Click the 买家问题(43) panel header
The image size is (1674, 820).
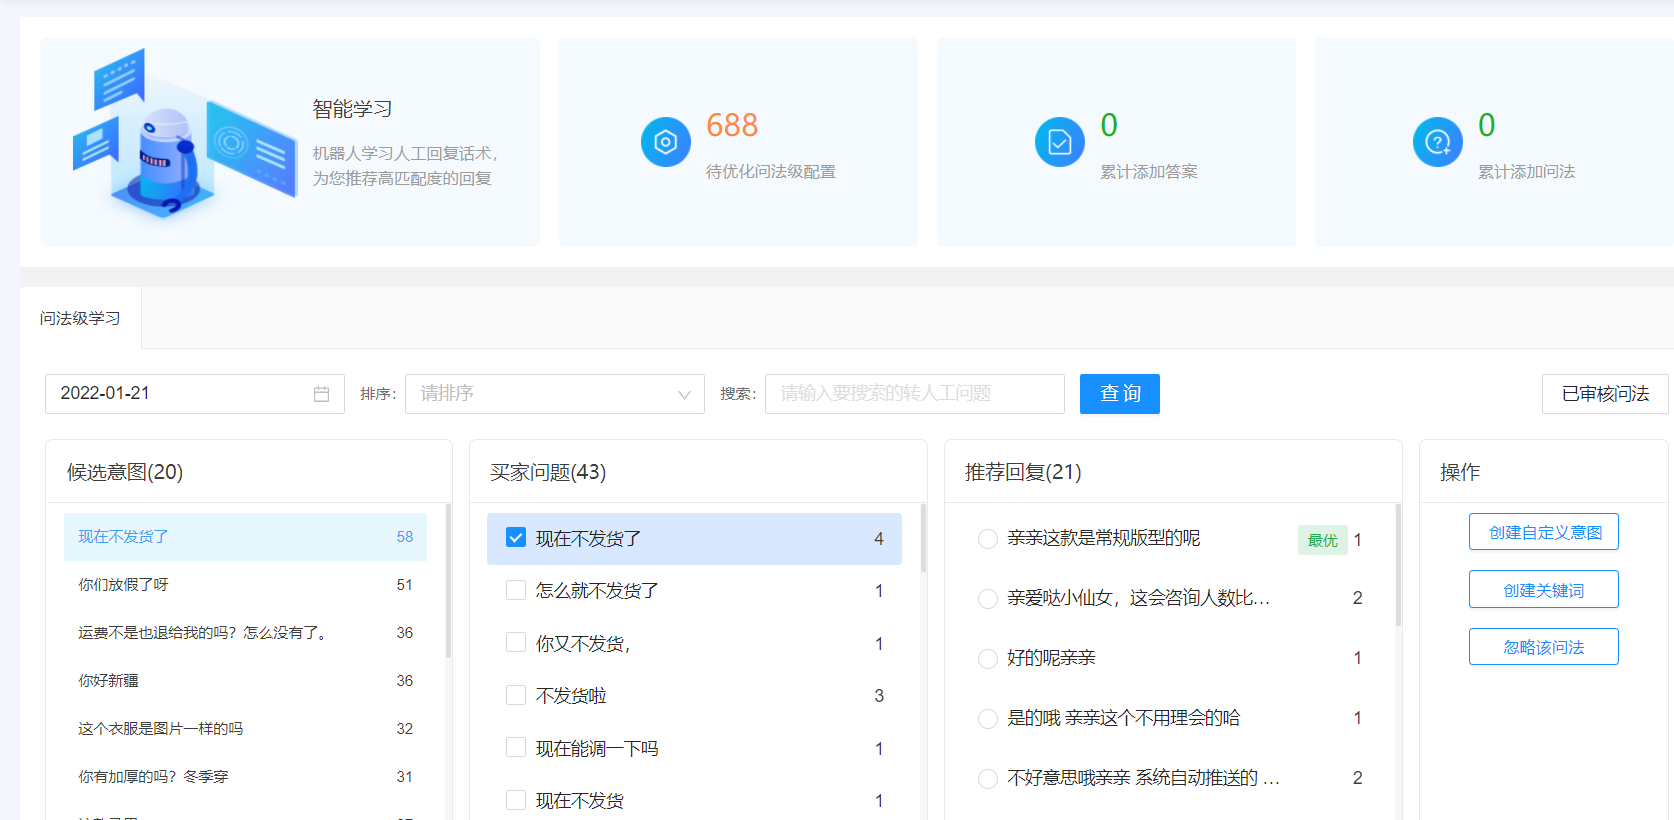pyautogui.click(x=548, y=472)
